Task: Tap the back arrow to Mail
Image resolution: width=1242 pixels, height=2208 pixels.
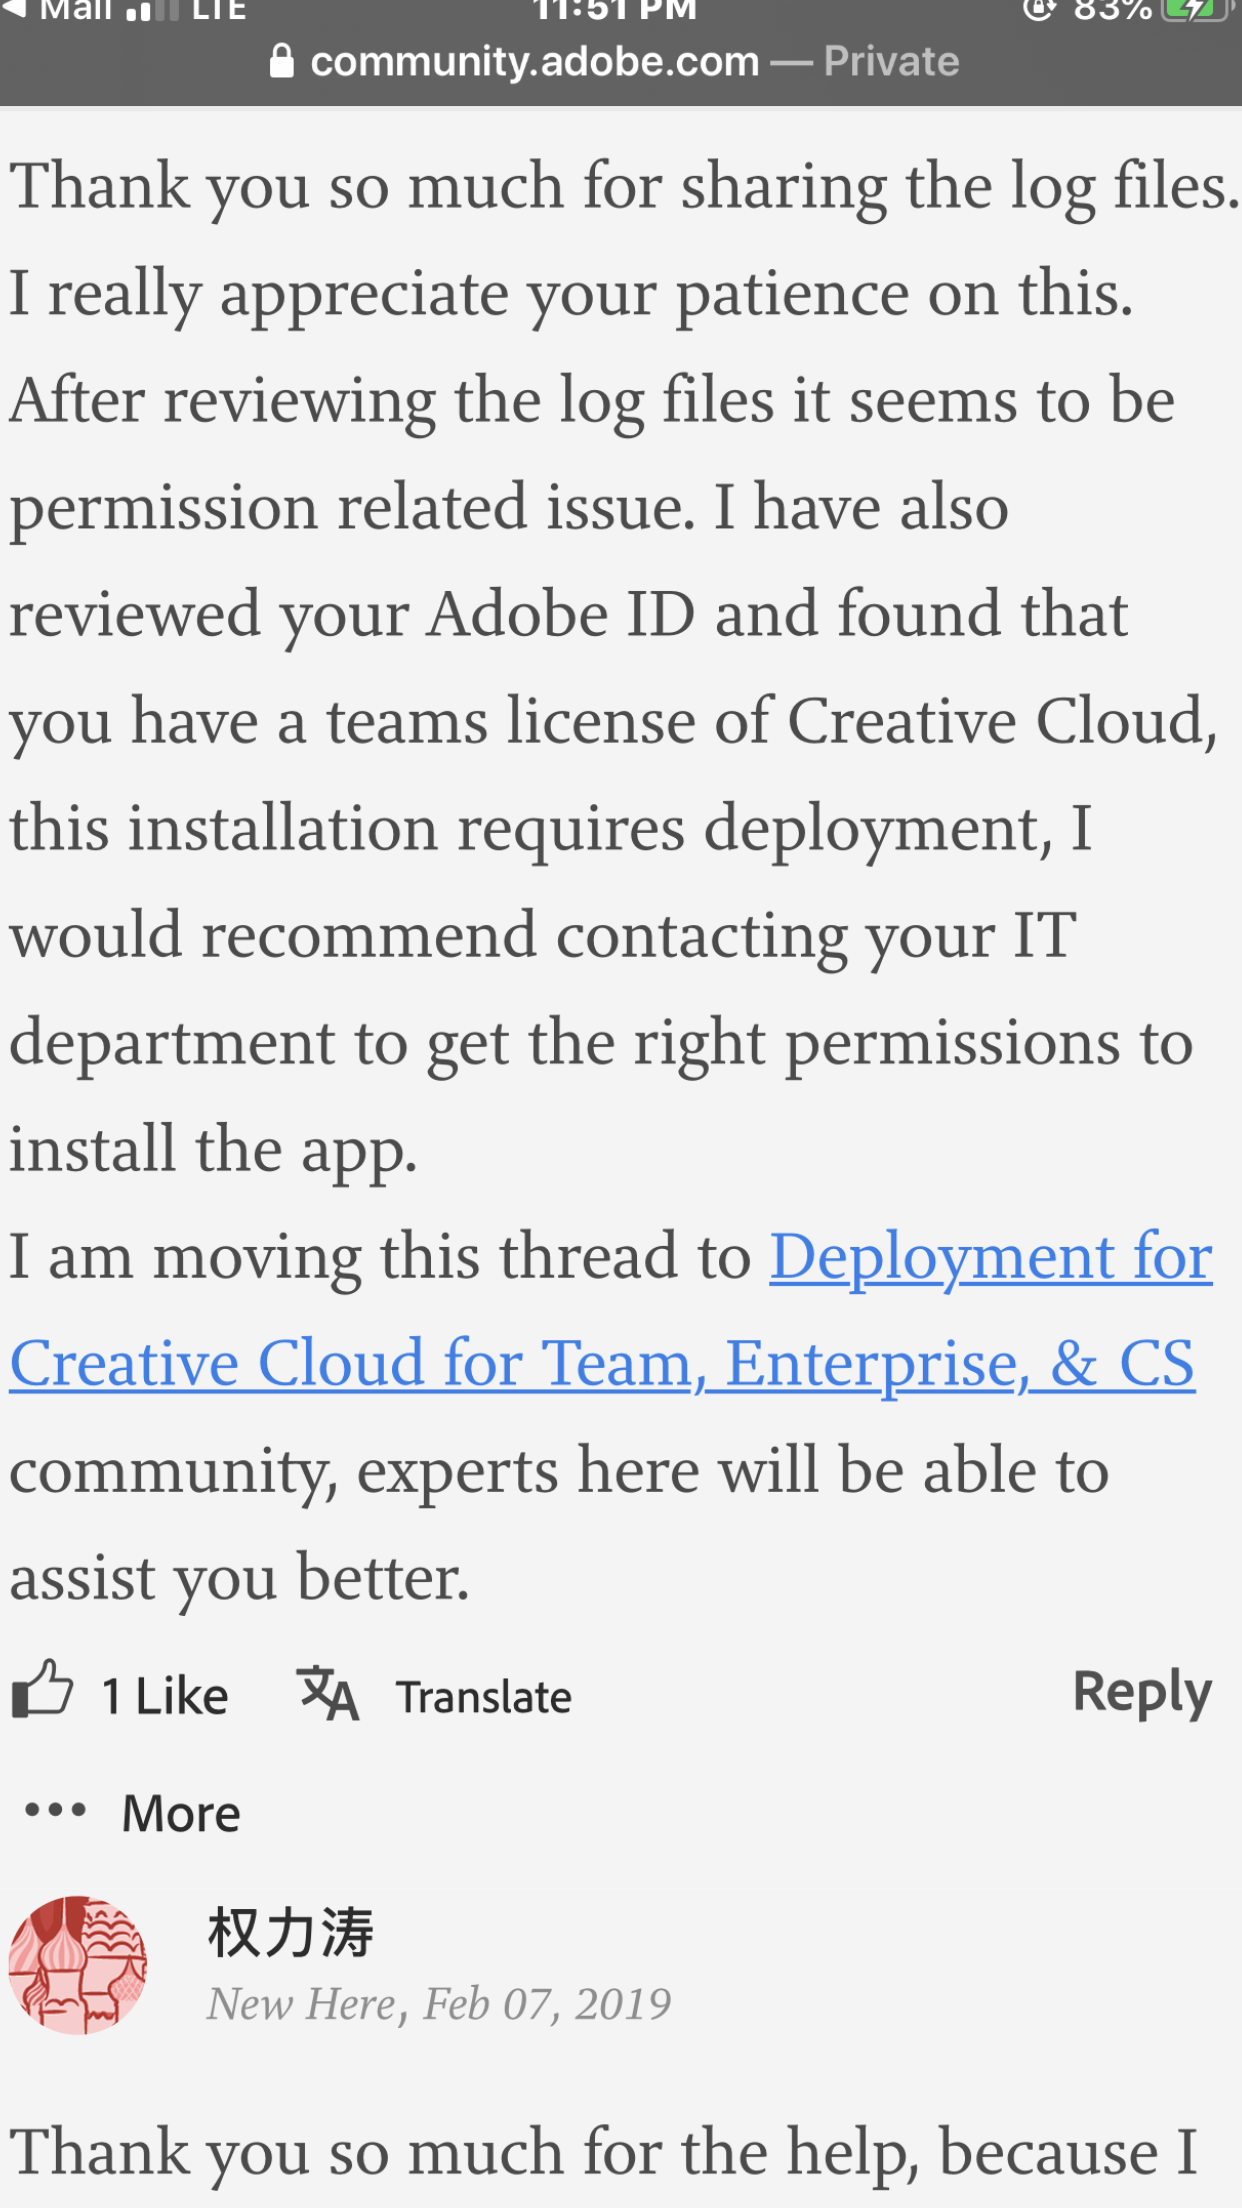Action: pyautogui.click(x=14, y=10)
